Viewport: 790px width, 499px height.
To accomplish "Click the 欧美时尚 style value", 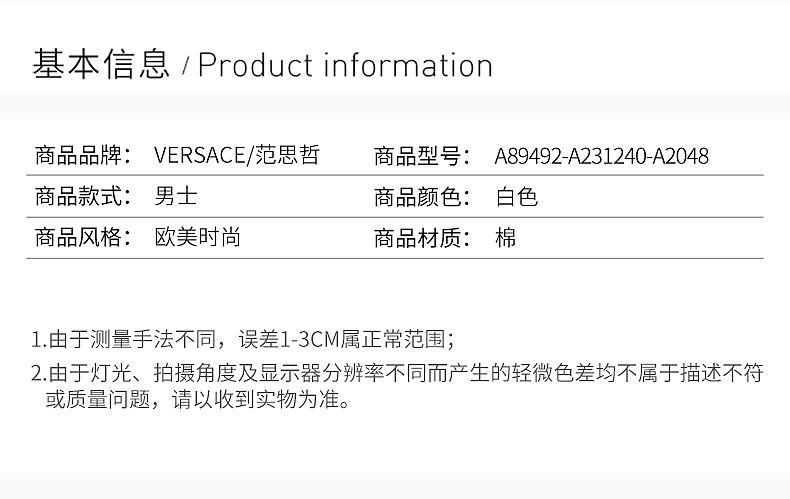I will [x=197, y=238].
